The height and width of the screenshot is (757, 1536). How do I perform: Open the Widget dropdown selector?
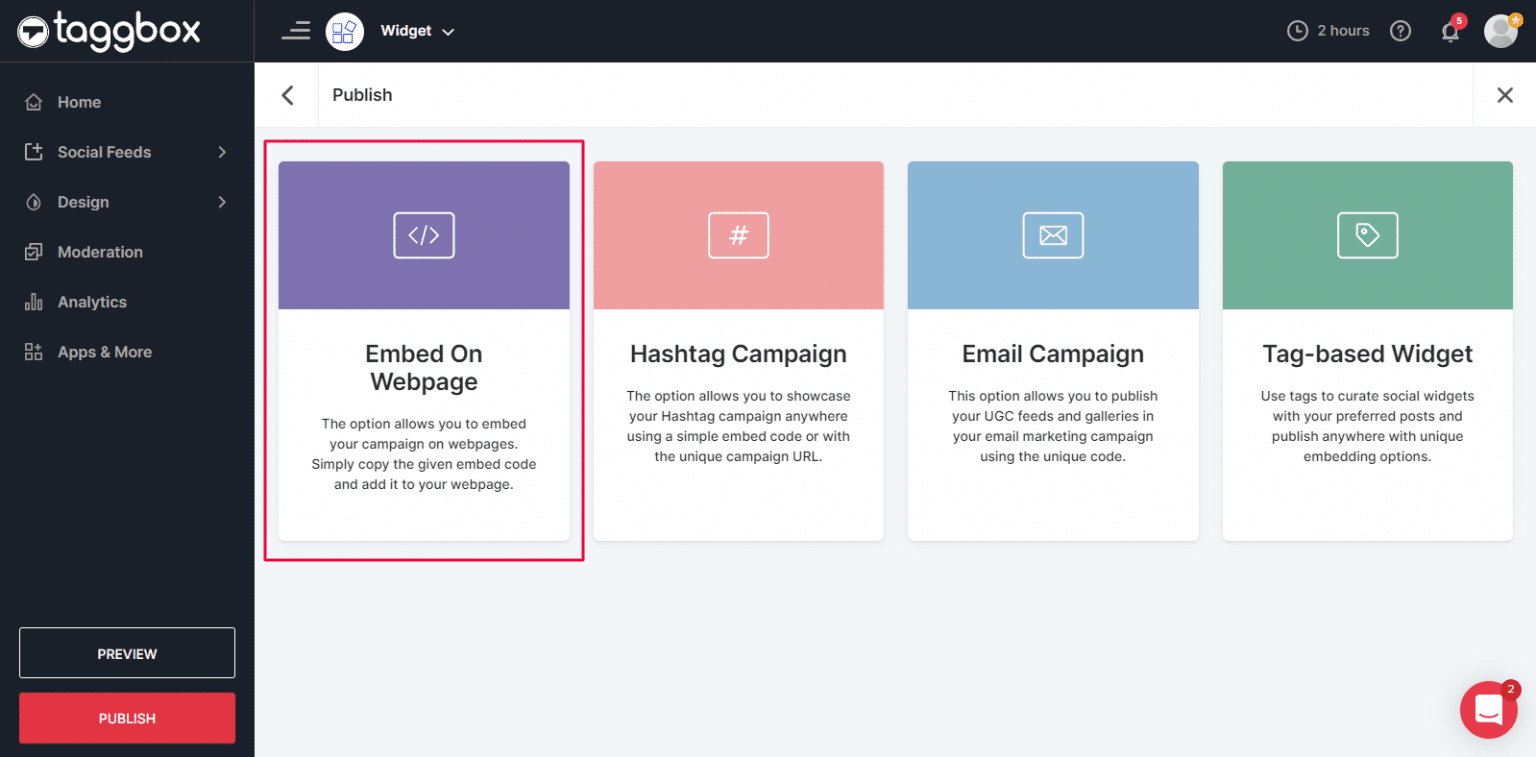pyautogui.click(x=417, y=31)
